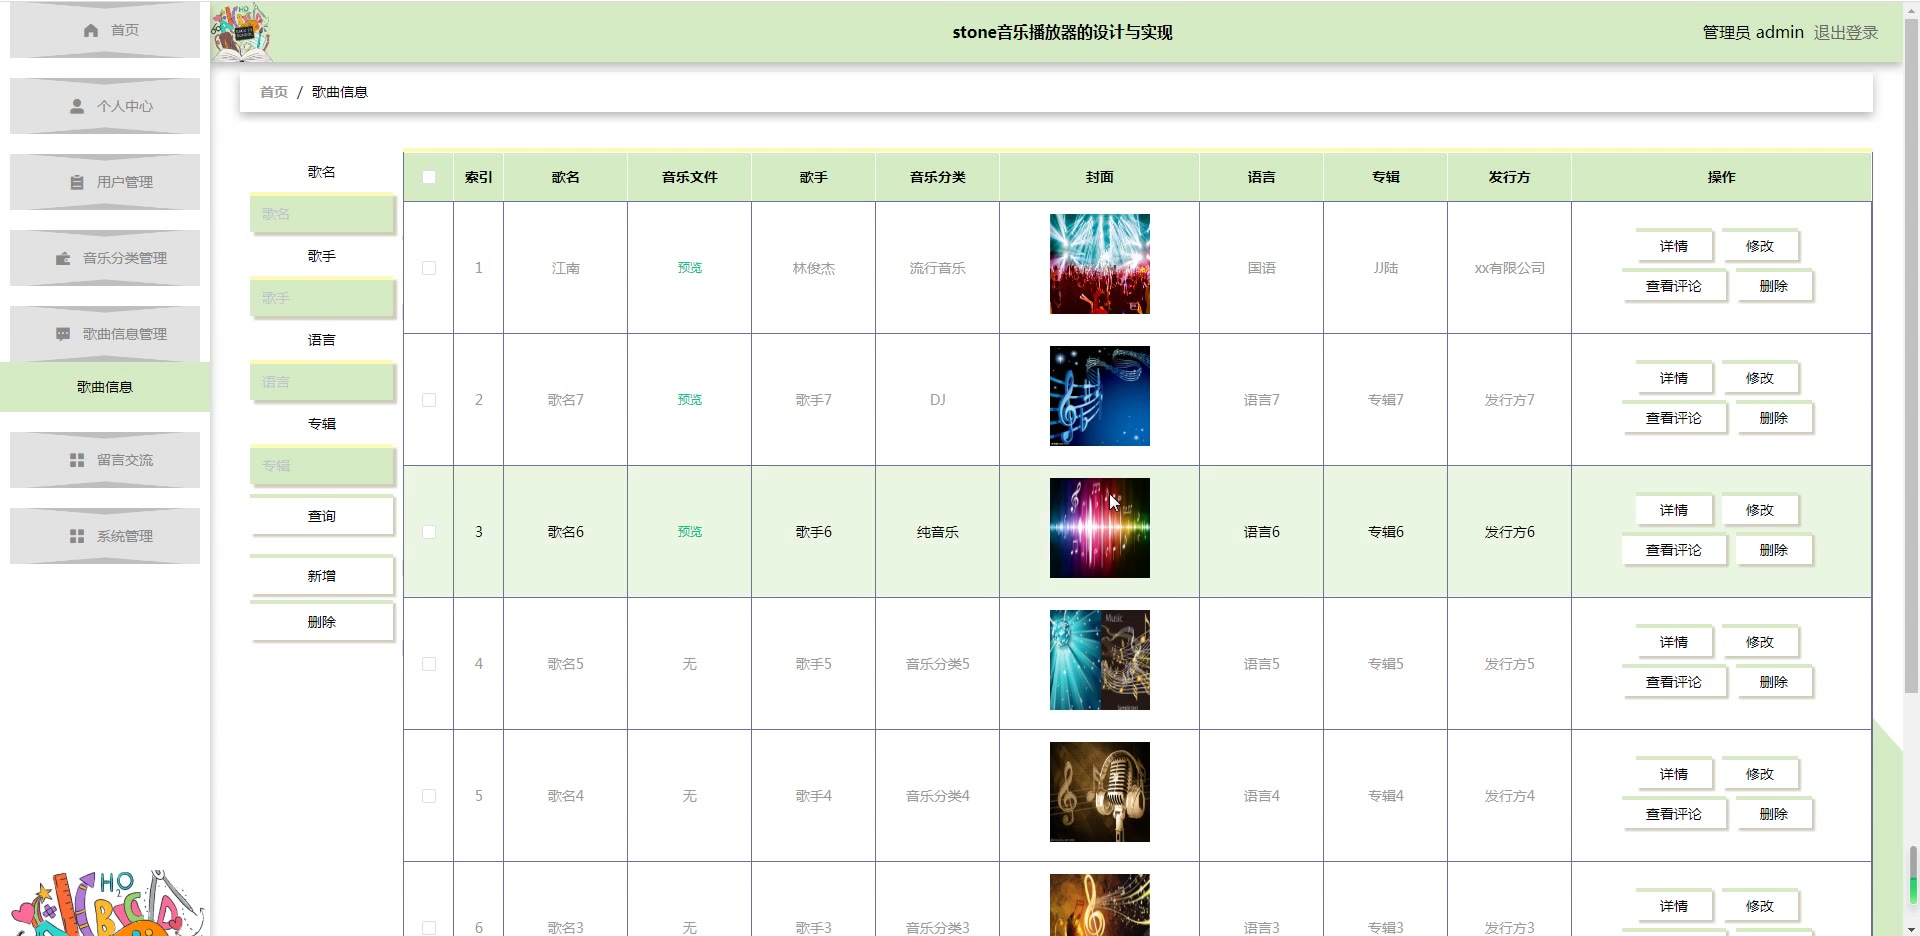
Task: Focus the 专辑 search input
Action: (x=322, y=466)
